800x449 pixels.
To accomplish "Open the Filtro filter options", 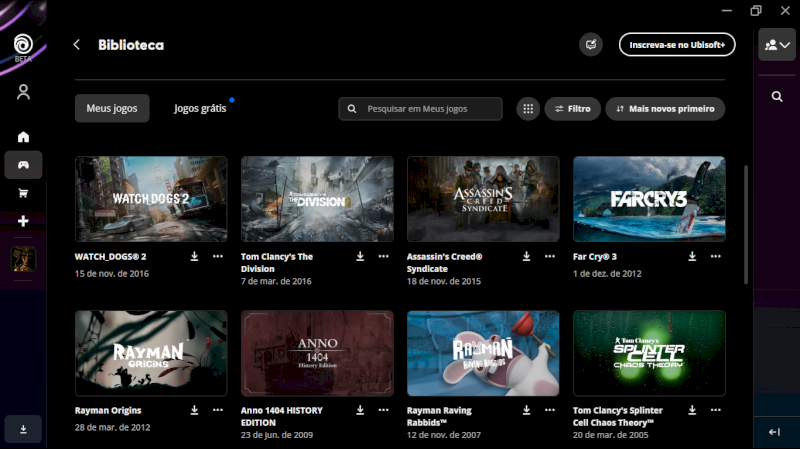I will click(572, 108).
